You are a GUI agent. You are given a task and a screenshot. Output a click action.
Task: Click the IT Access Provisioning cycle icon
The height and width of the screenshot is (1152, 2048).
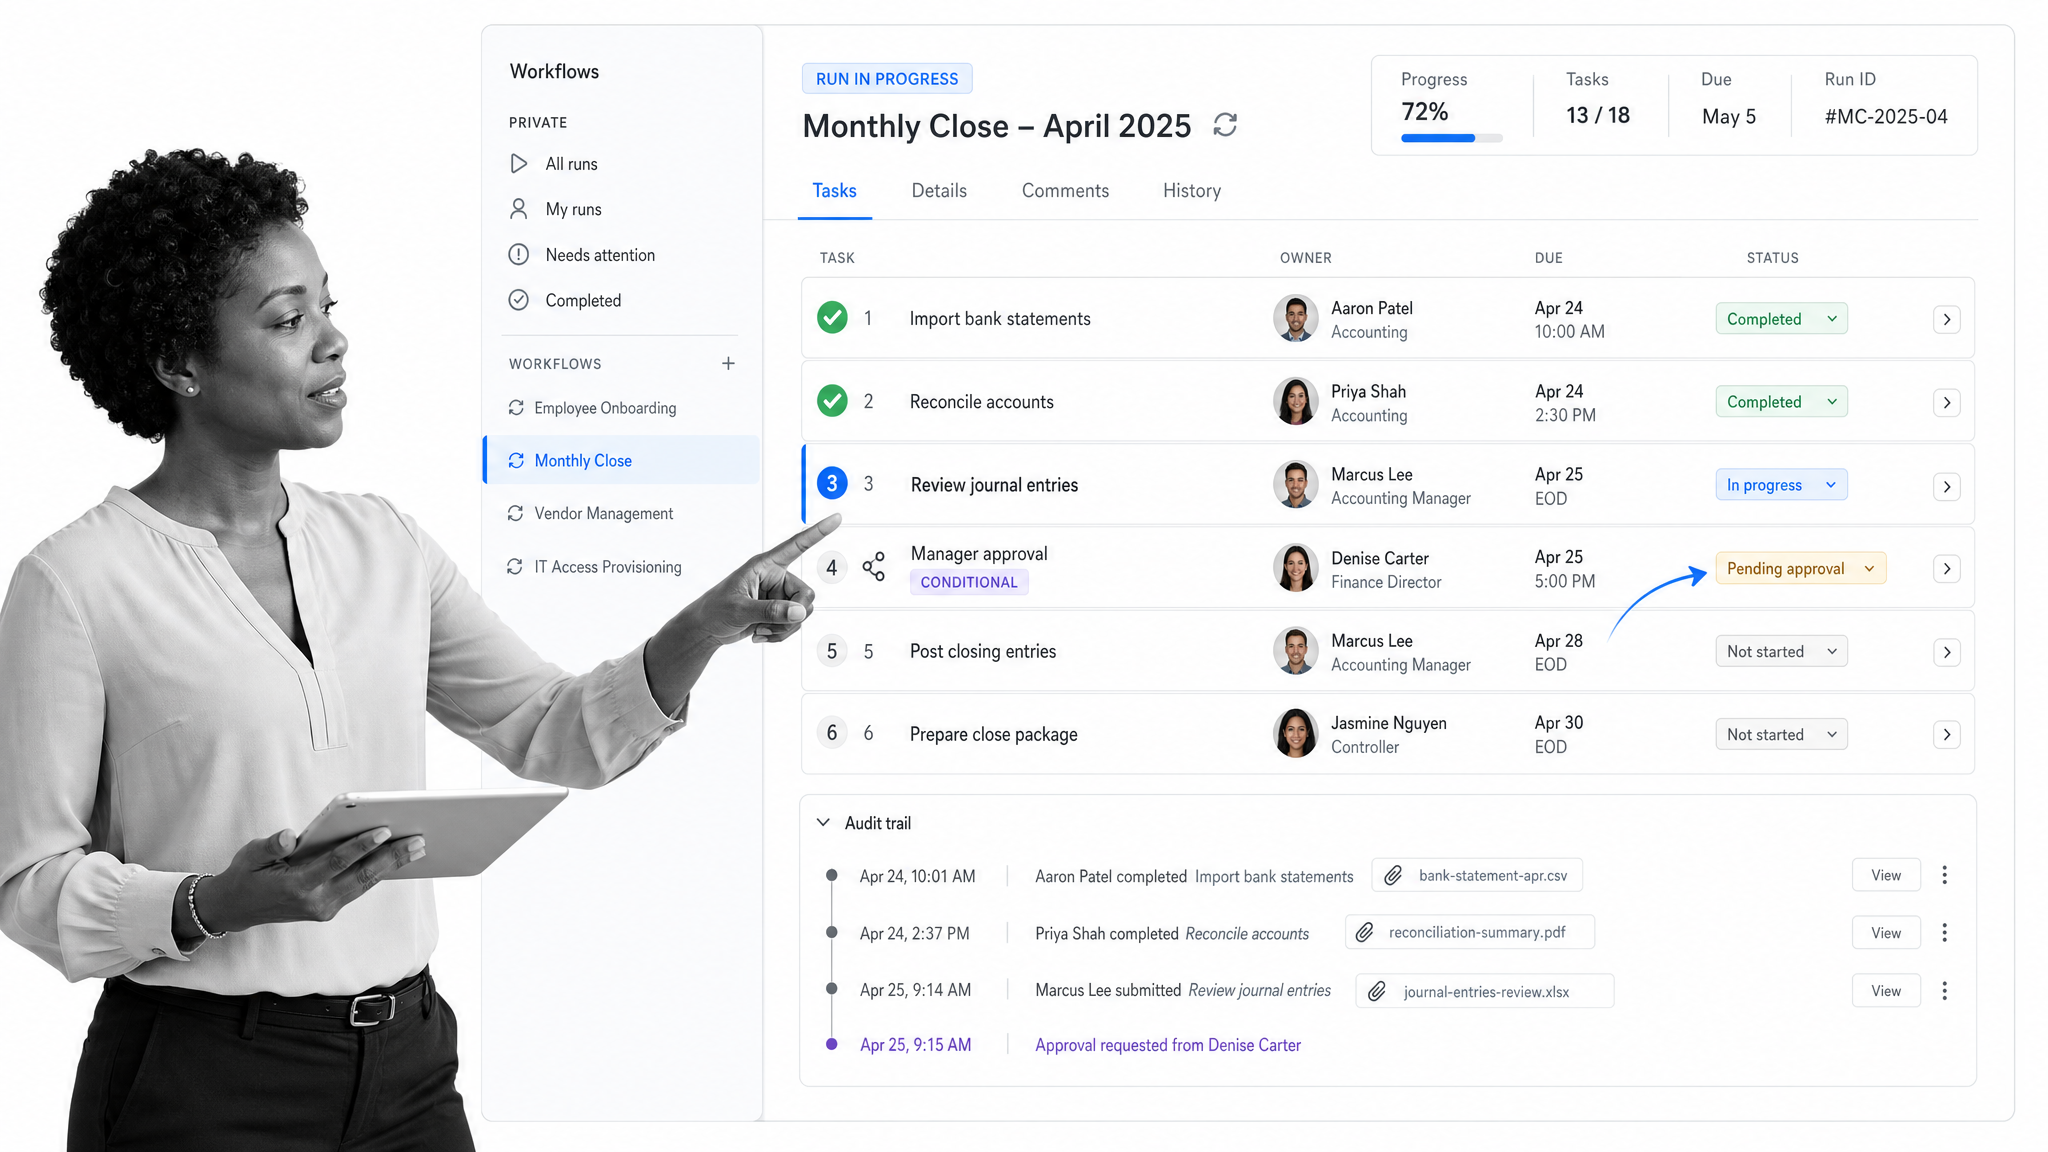click(x=515, y=566)
